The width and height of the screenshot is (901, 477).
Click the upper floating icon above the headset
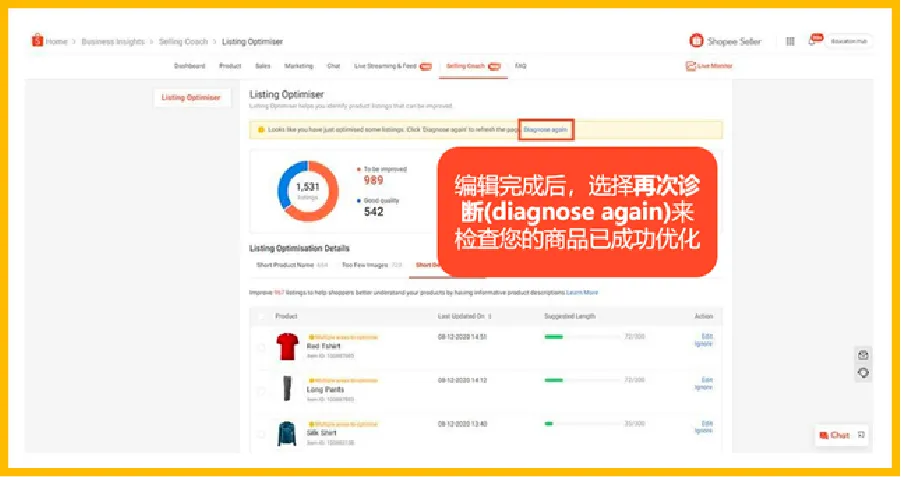click(863, 355)
